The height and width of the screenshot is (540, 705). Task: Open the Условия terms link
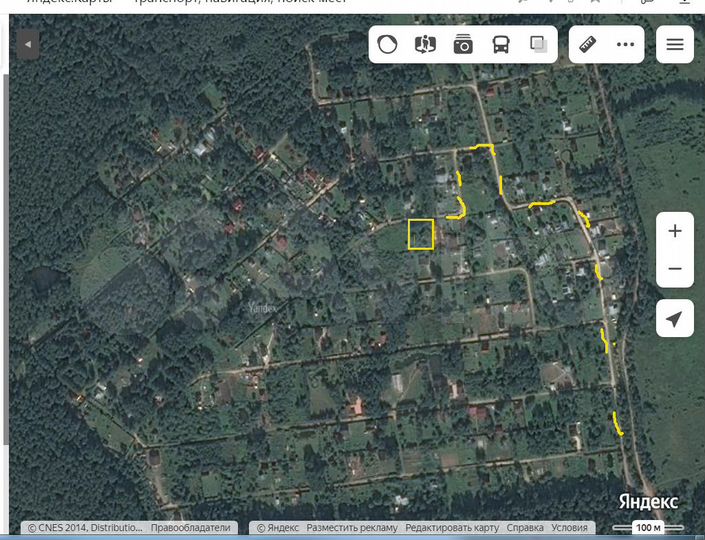(x=569, y=527)
